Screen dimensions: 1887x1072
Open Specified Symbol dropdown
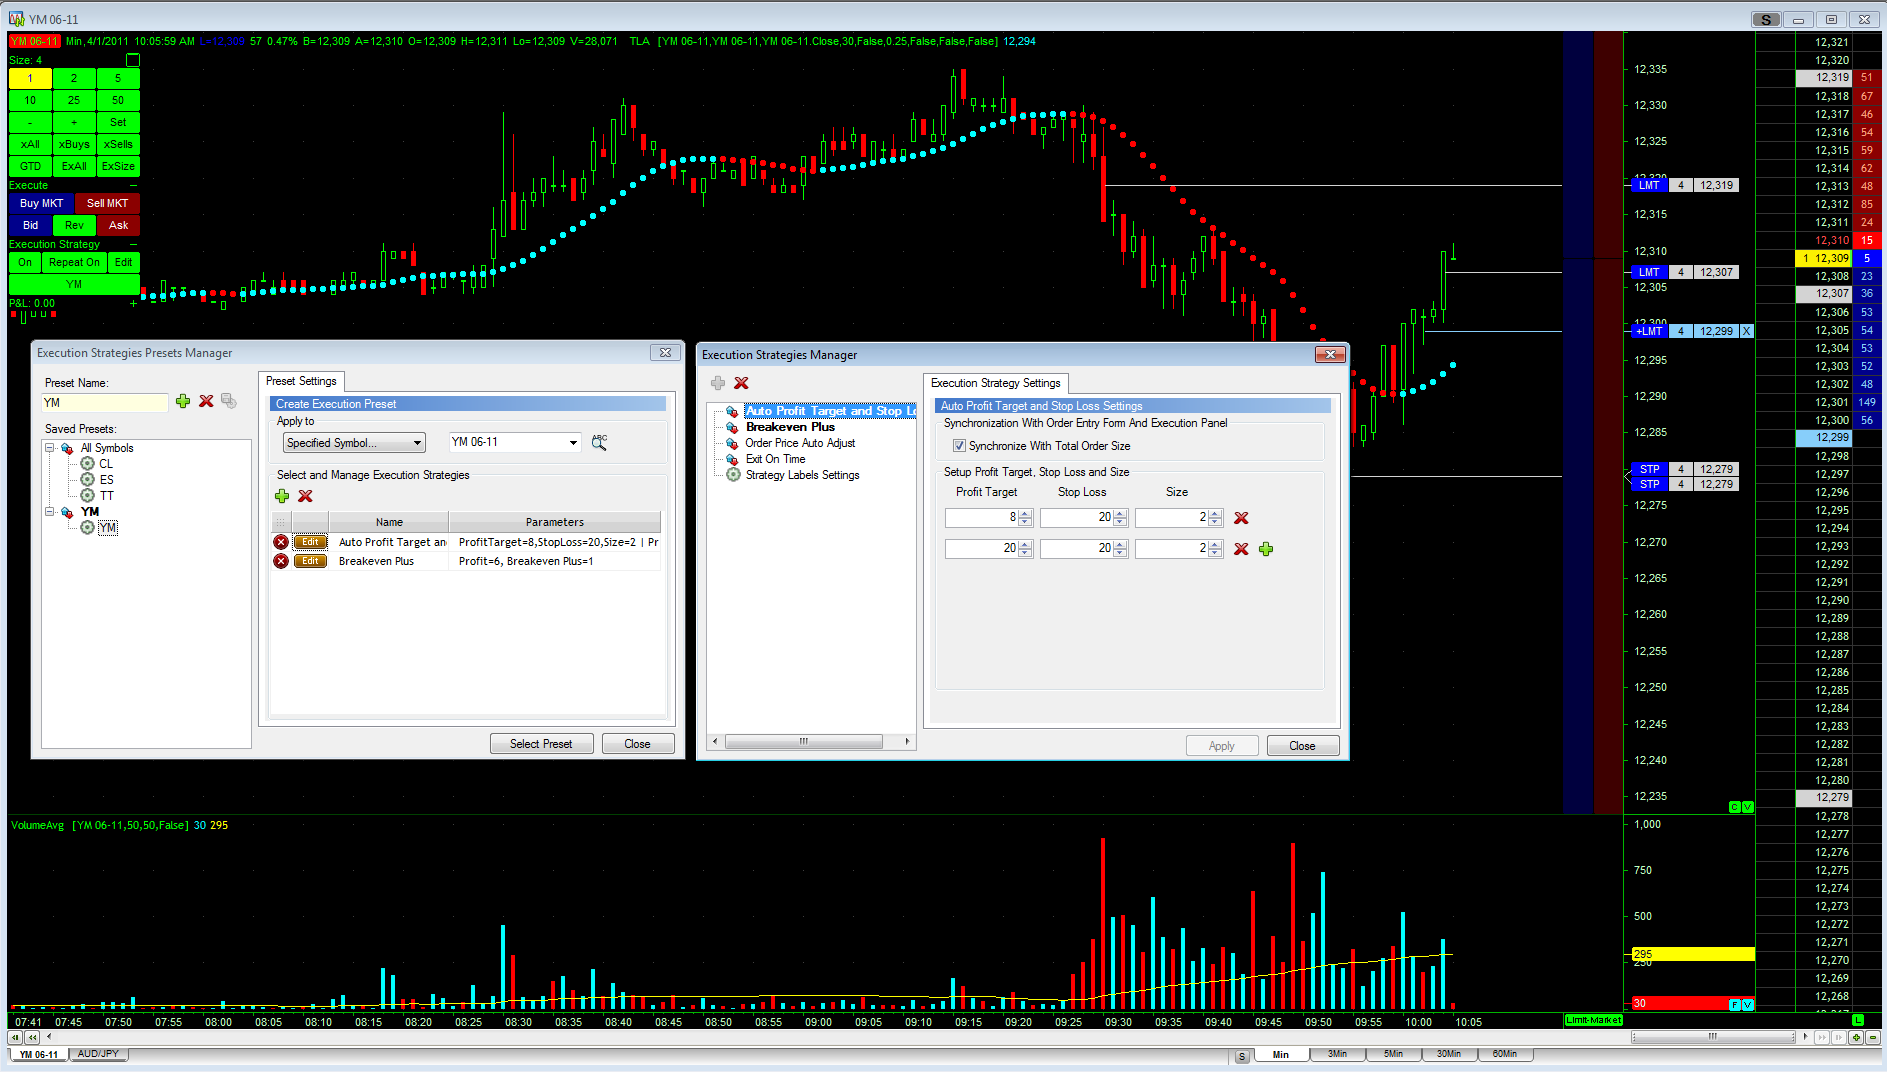[355, 443]
